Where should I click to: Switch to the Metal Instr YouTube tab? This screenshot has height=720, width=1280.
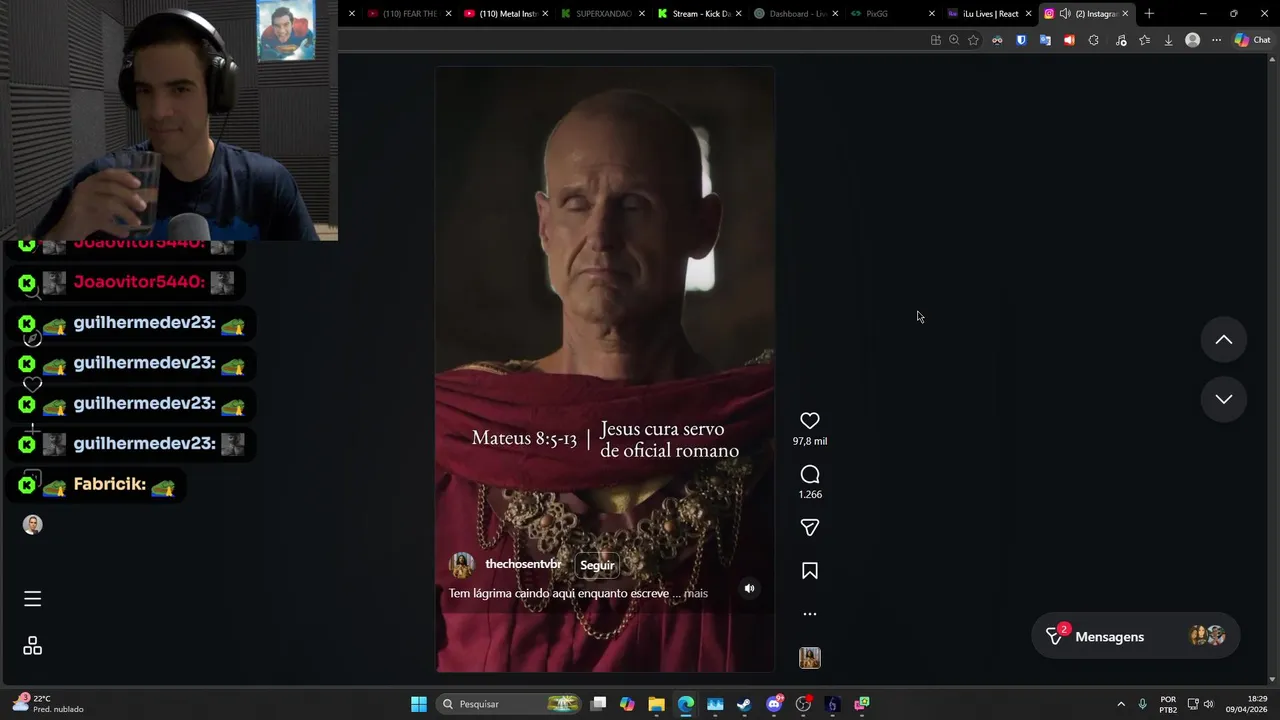(x=506, y=14)
